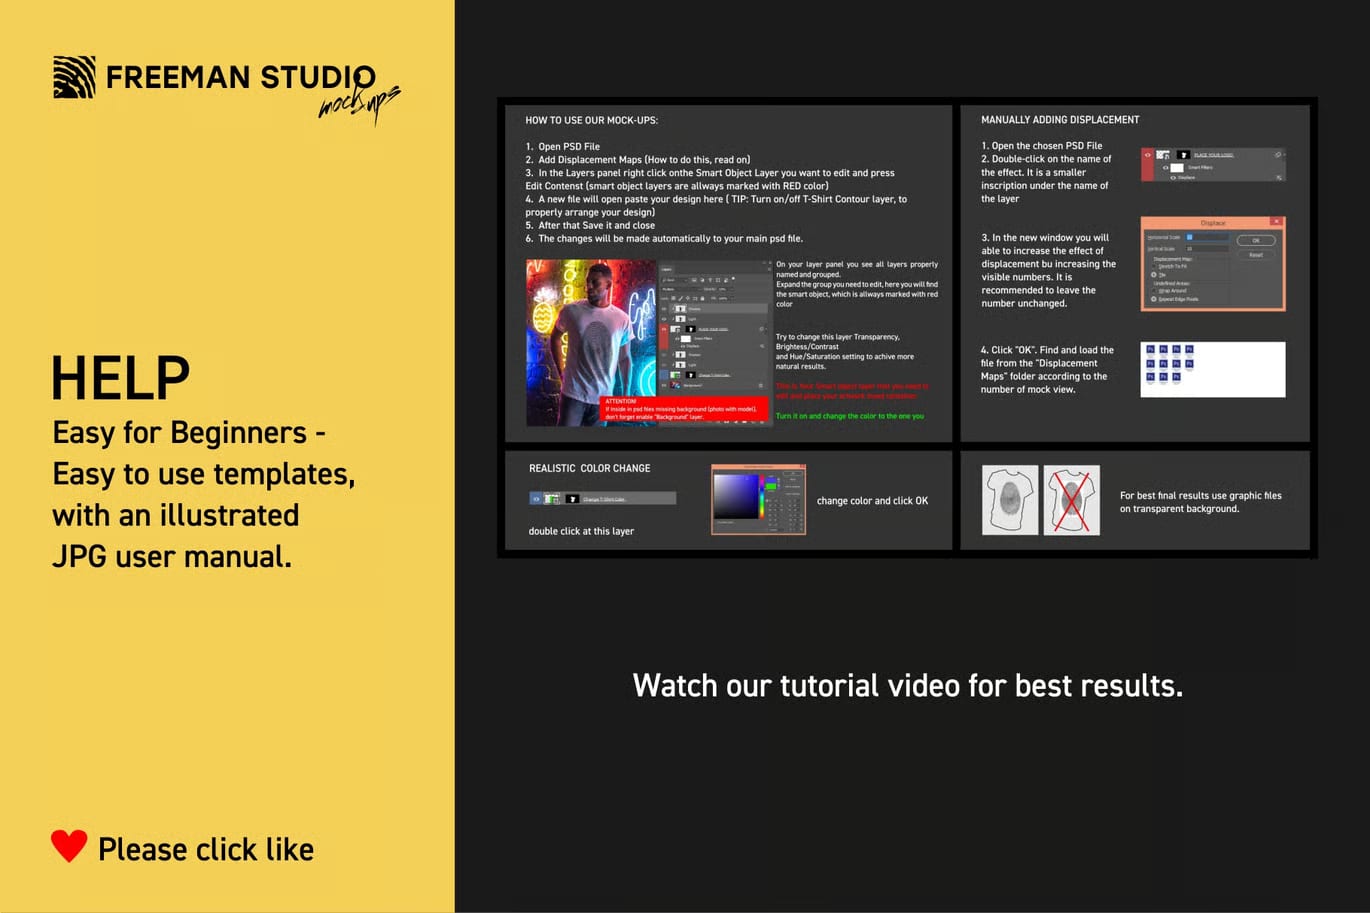The image size is (1370, 913).
Task: Click the green new-color swatch in picker
Action: point(771,486)
